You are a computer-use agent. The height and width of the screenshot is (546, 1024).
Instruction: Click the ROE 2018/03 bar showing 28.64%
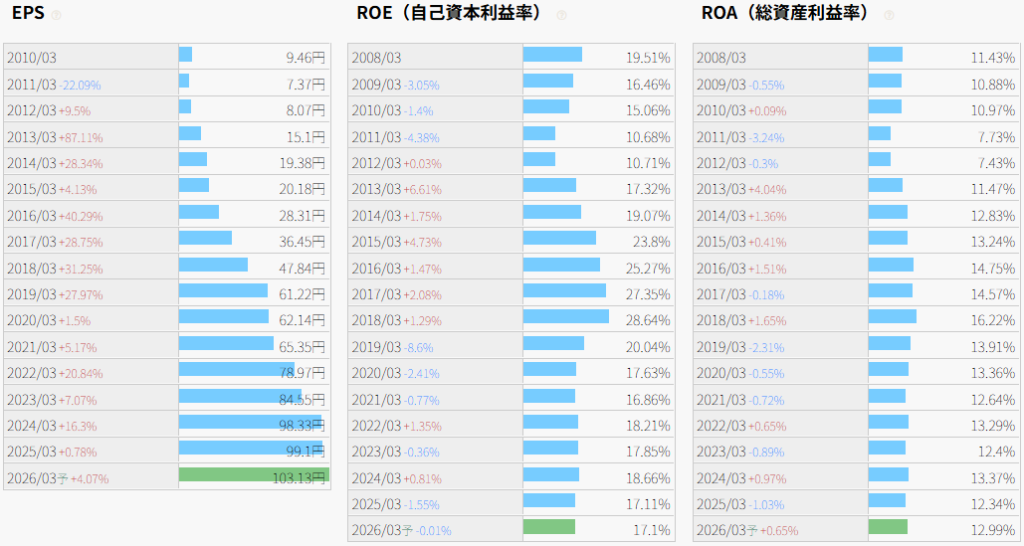[565, 317]
